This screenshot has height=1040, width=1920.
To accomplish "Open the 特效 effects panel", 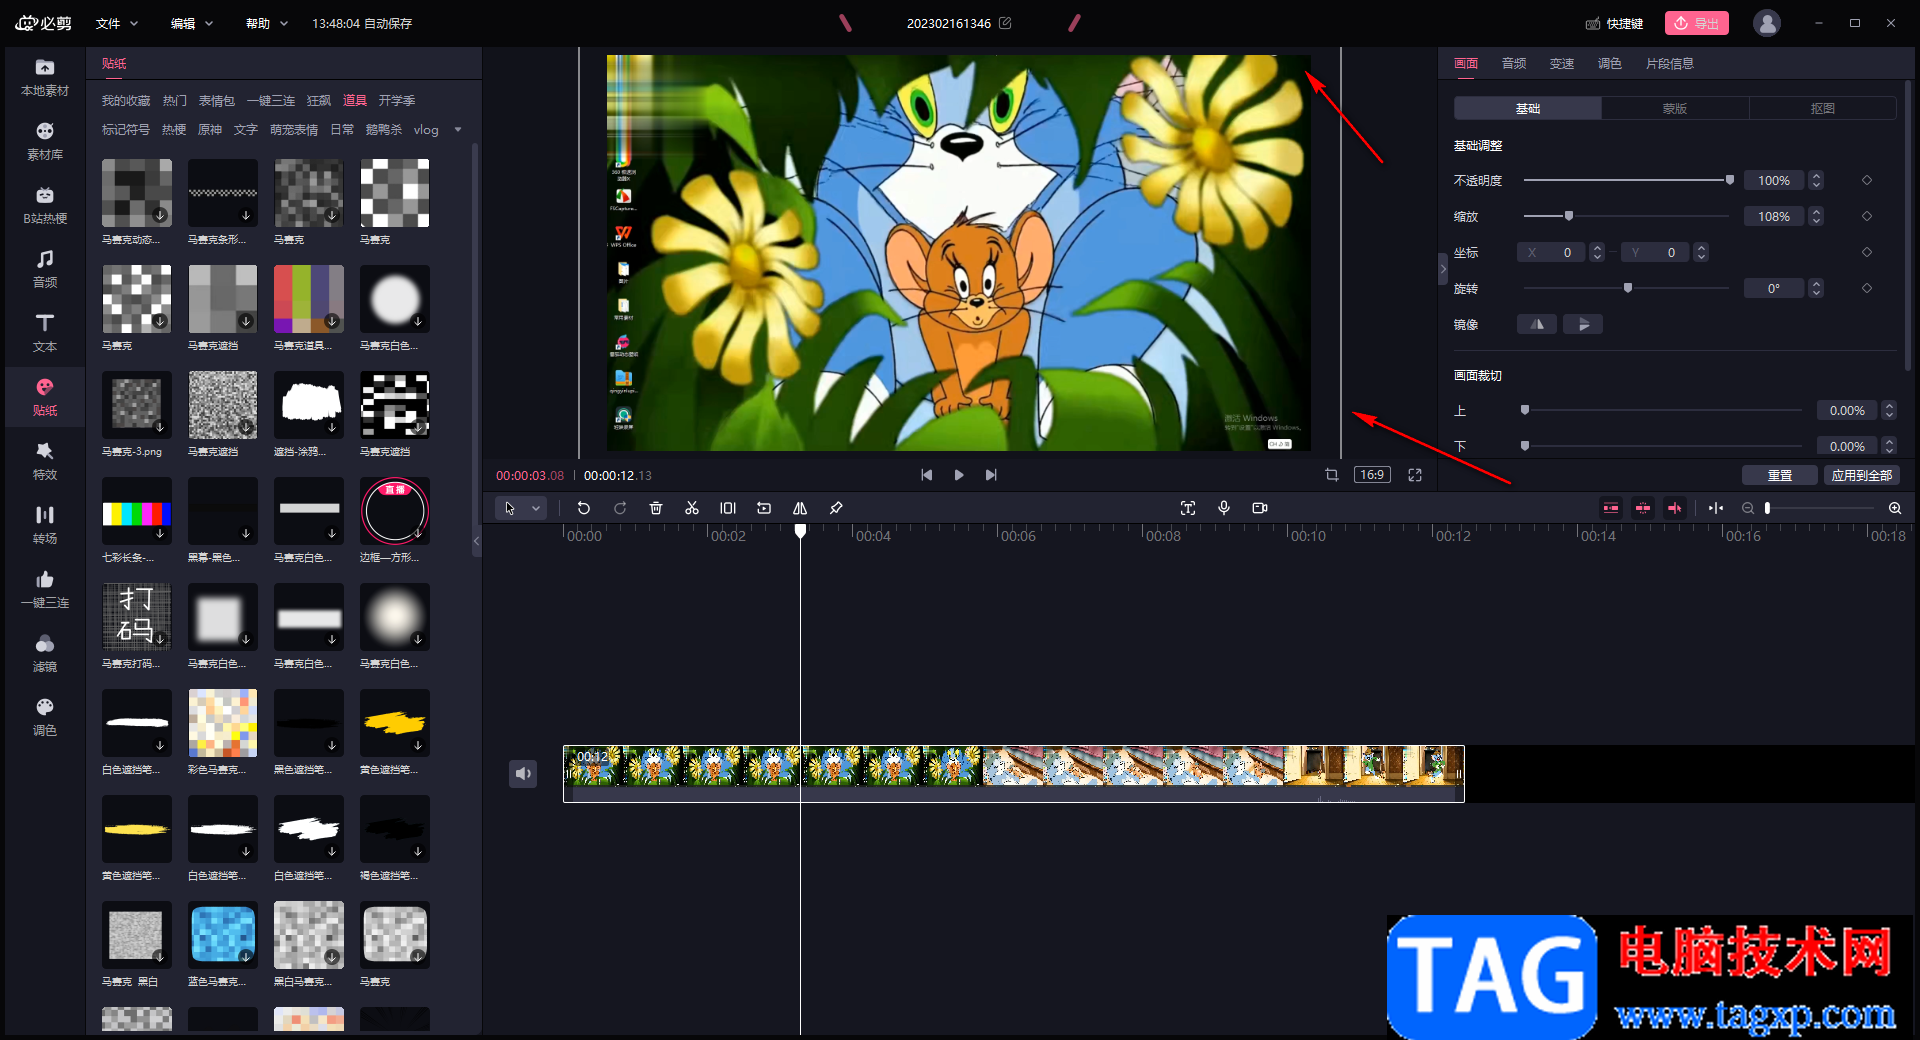I will (45, 462).
